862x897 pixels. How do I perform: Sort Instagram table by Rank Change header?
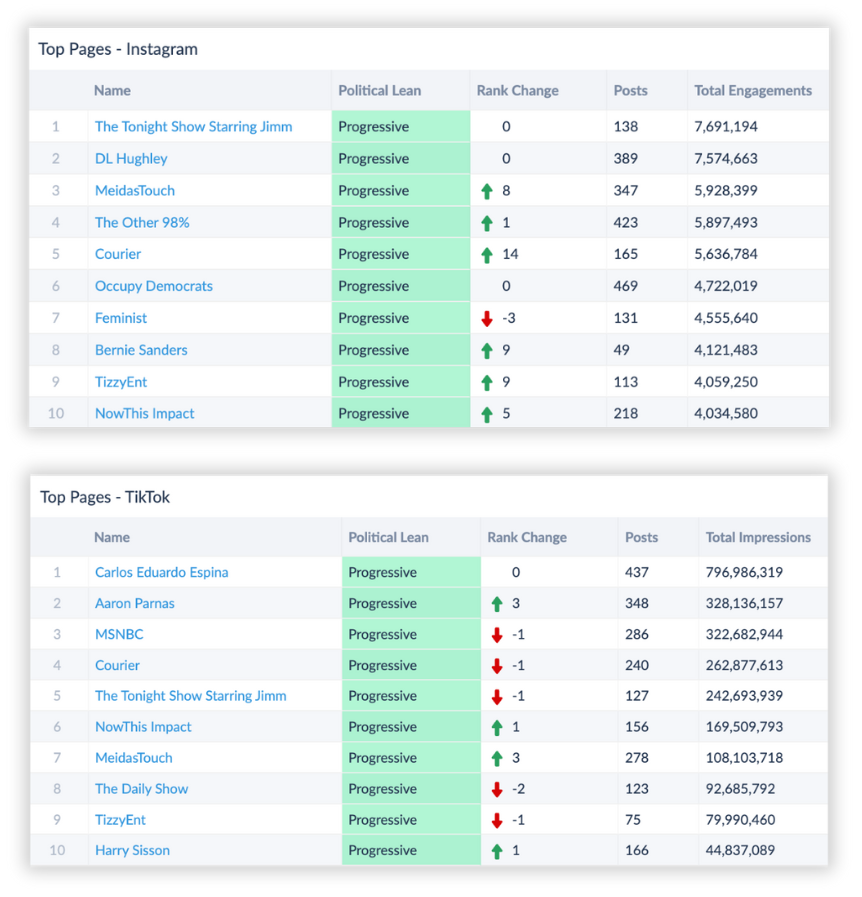pyautogui.click(x=518, y=90)
